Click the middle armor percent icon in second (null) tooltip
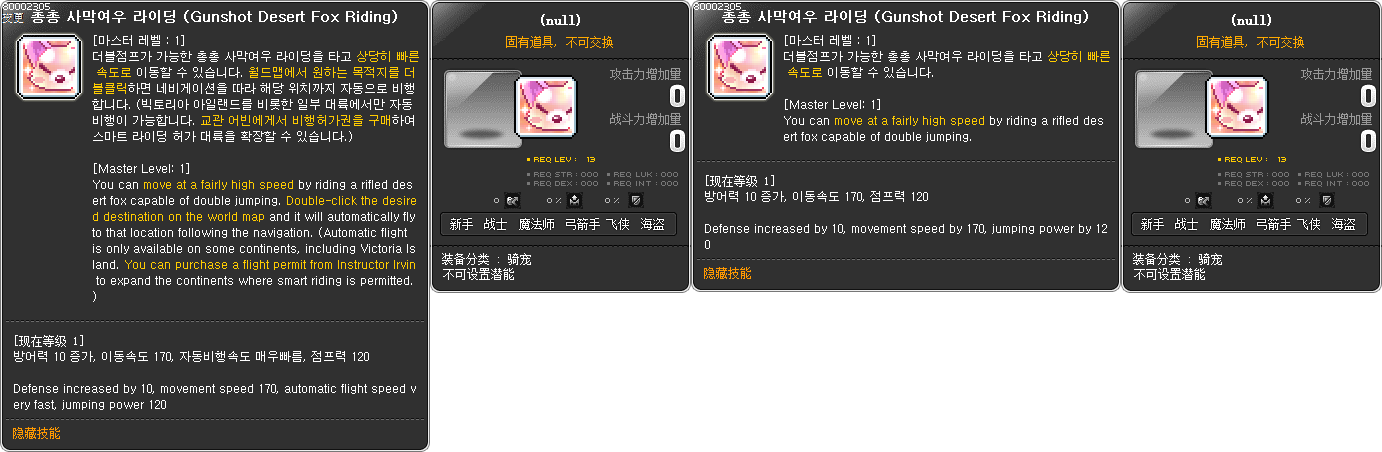Image resolution: width=1382 pixels, height=452 pixels. click(1266, 201)
